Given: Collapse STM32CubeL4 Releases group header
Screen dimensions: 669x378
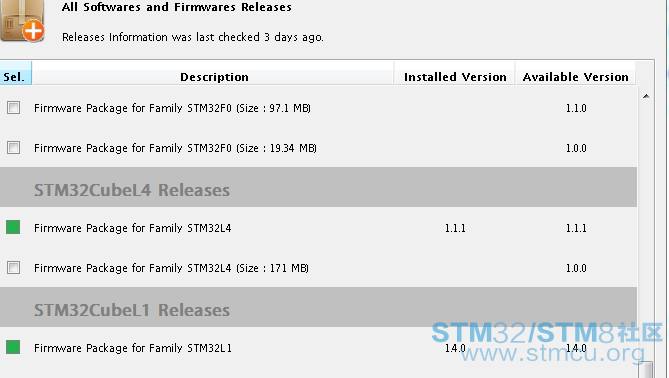Looking at the screenshot, I should (x=318, y=187).
